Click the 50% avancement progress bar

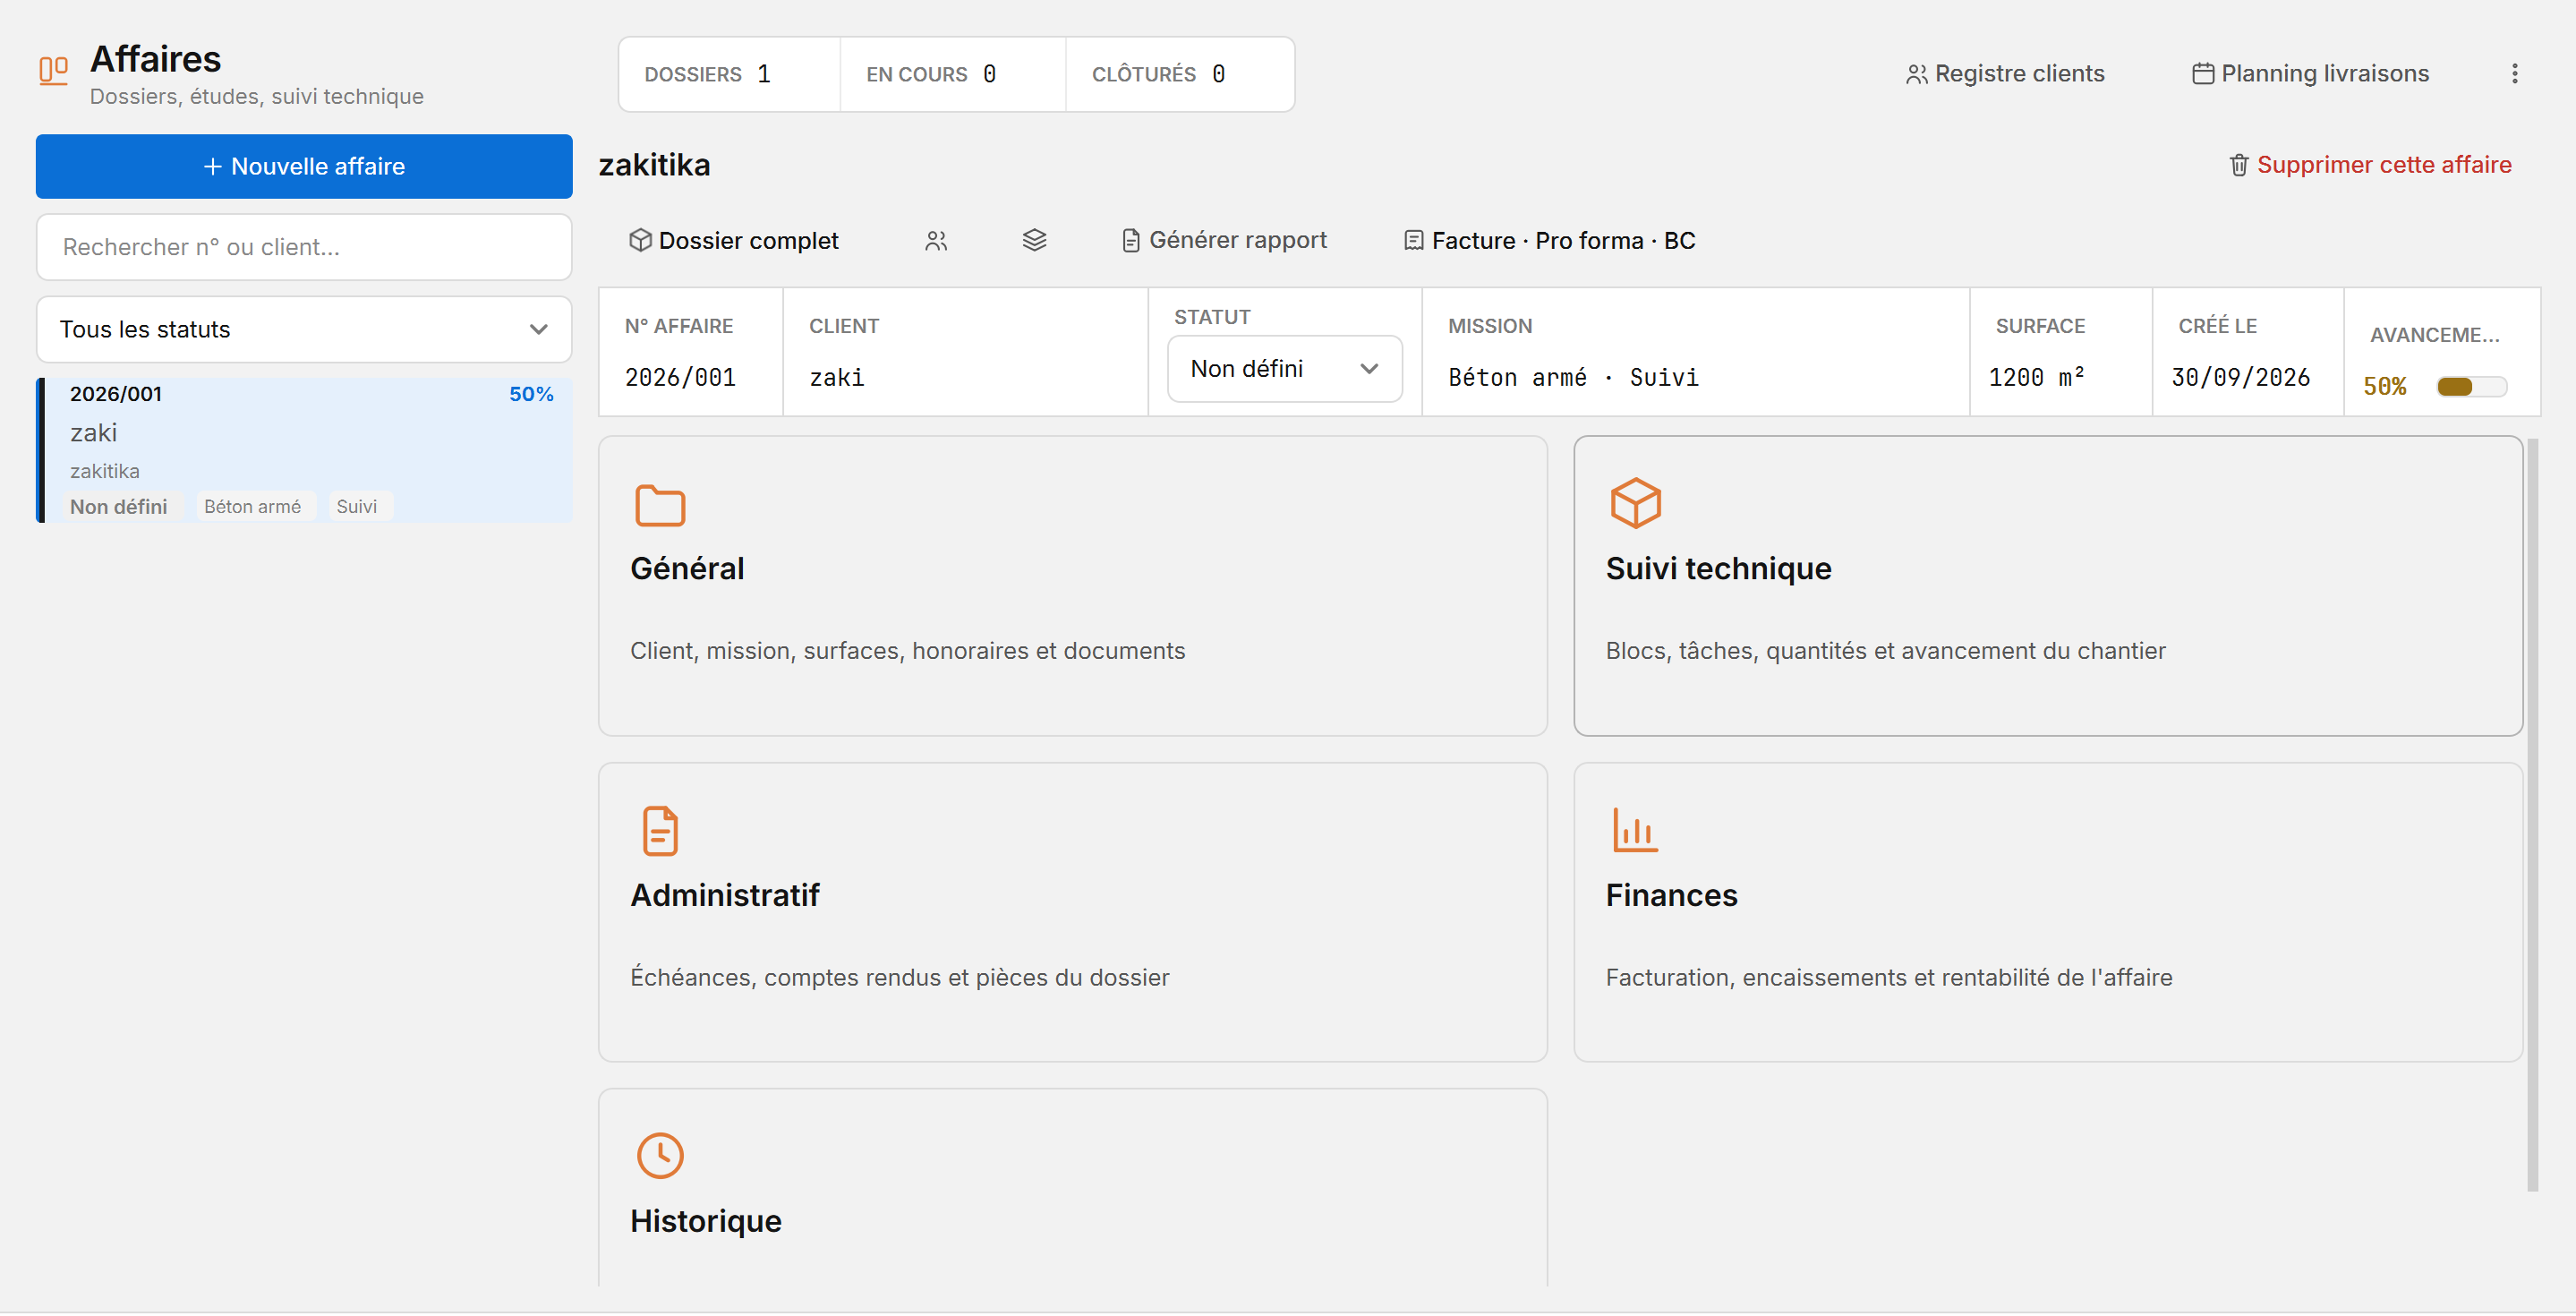2471,387
